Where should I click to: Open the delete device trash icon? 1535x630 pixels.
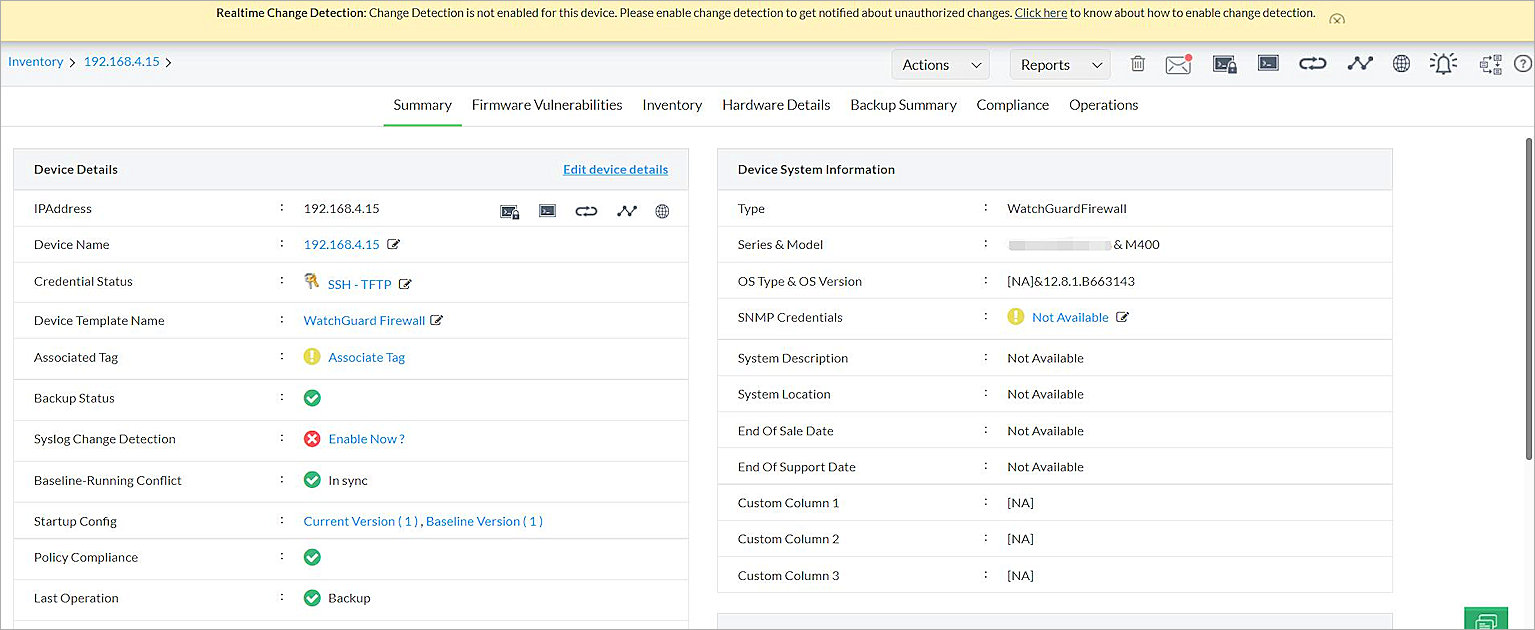[1137, 63]
